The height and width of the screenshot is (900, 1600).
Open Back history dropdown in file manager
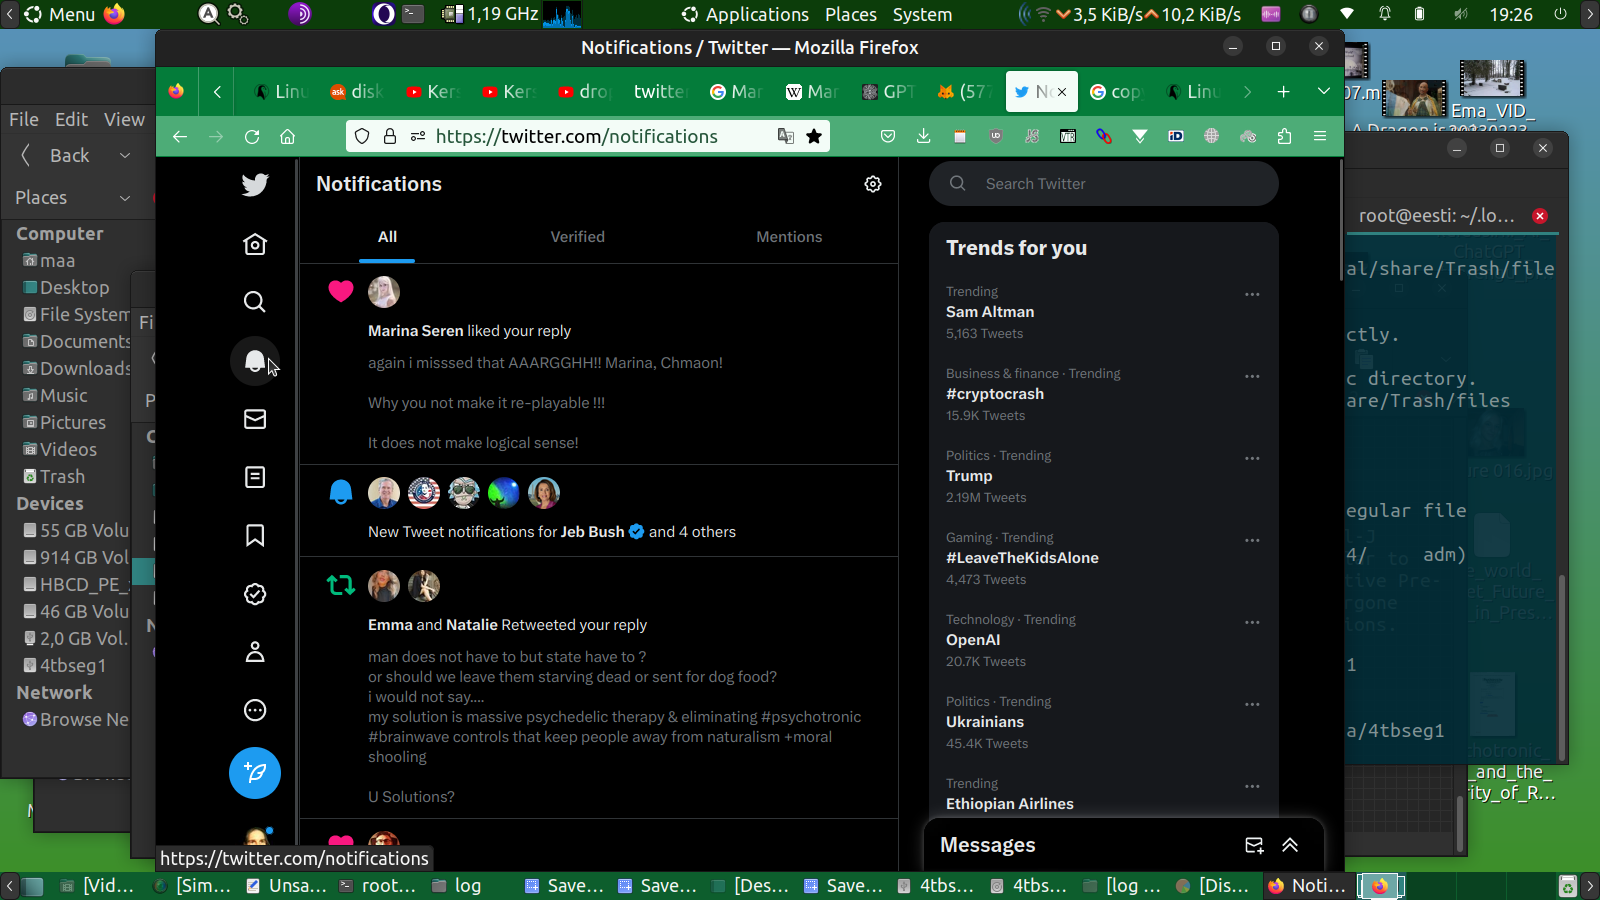[x=125, y=155]
